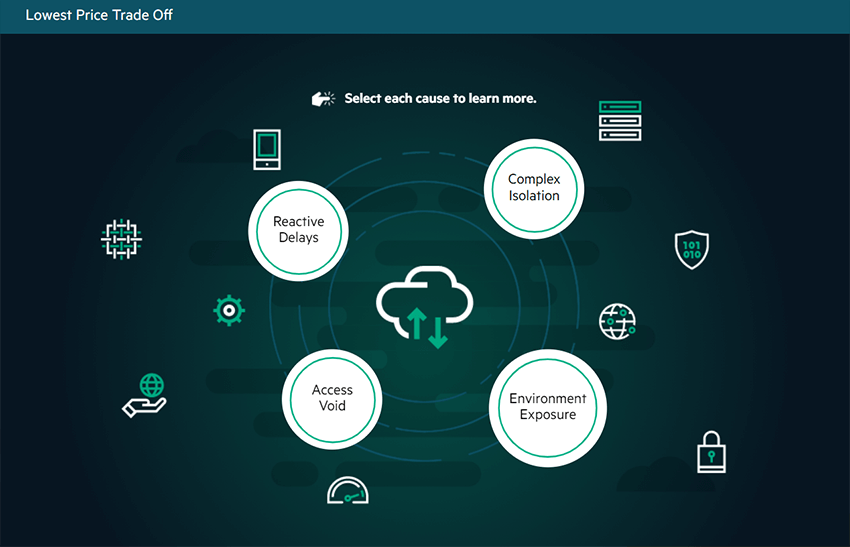850x547 pixels.
Task: Click the circuit grid chip icon
Action: [x=123, y=240]
